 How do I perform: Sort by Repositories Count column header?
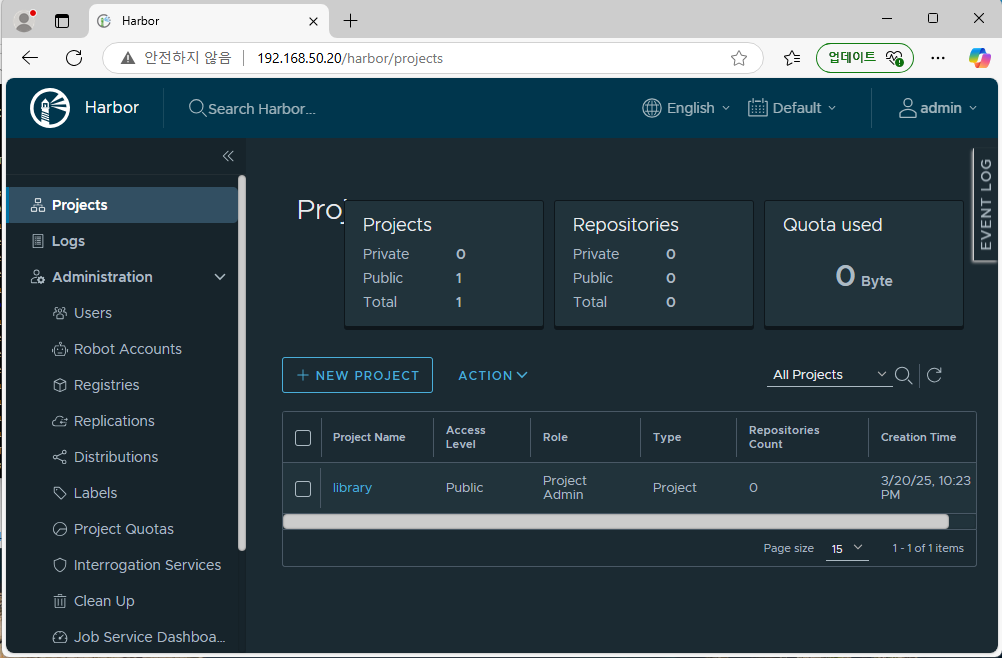click(x=784, y=437)
